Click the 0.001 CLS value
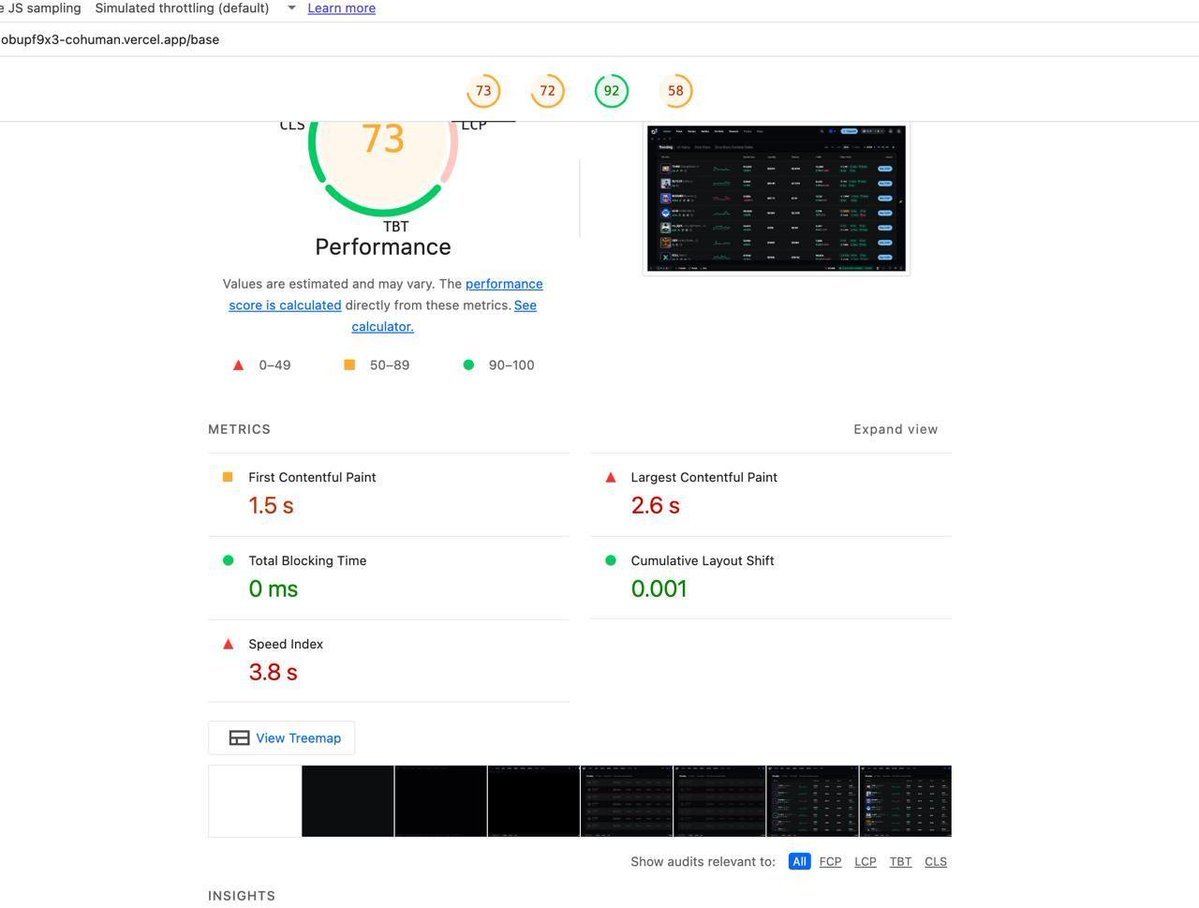1199x908 pixels. pos(658,589)
